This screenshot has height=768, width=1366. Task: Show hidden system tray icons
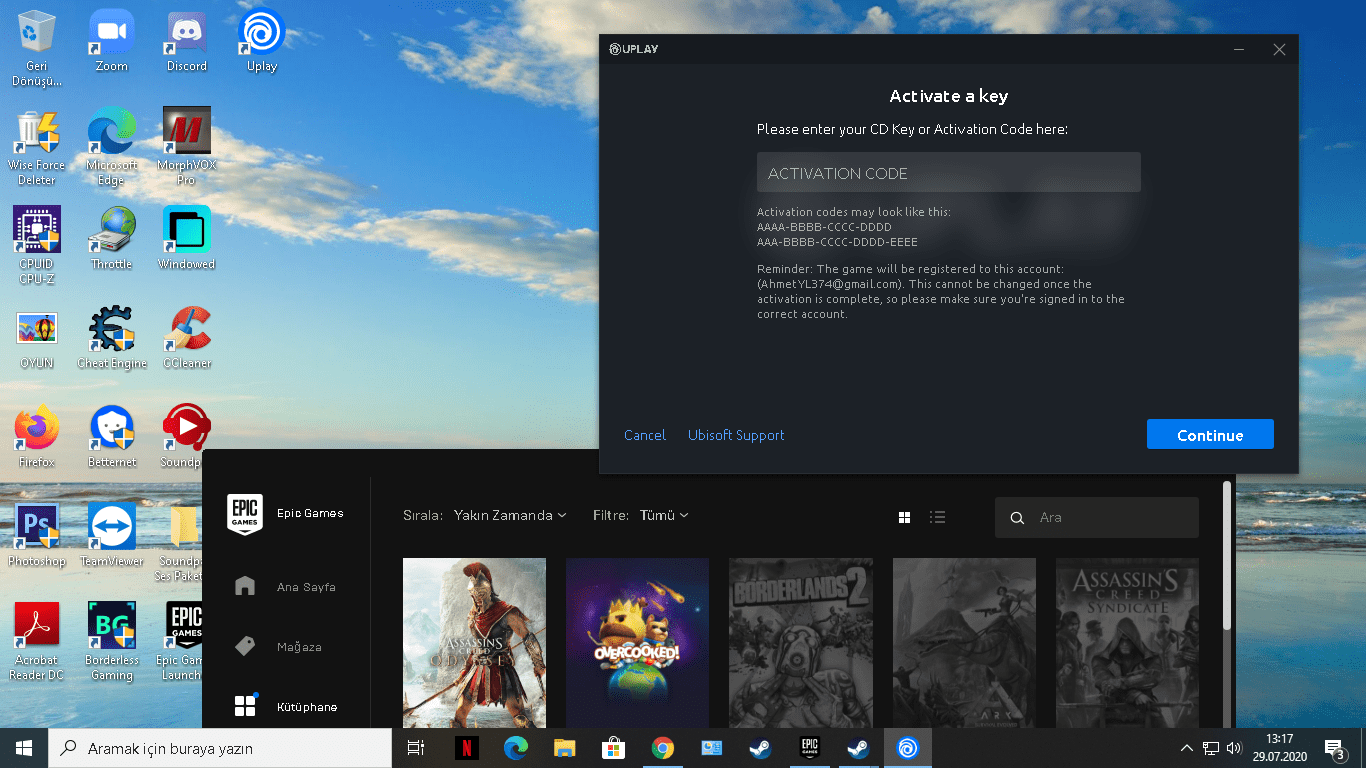coord(1186,748)
